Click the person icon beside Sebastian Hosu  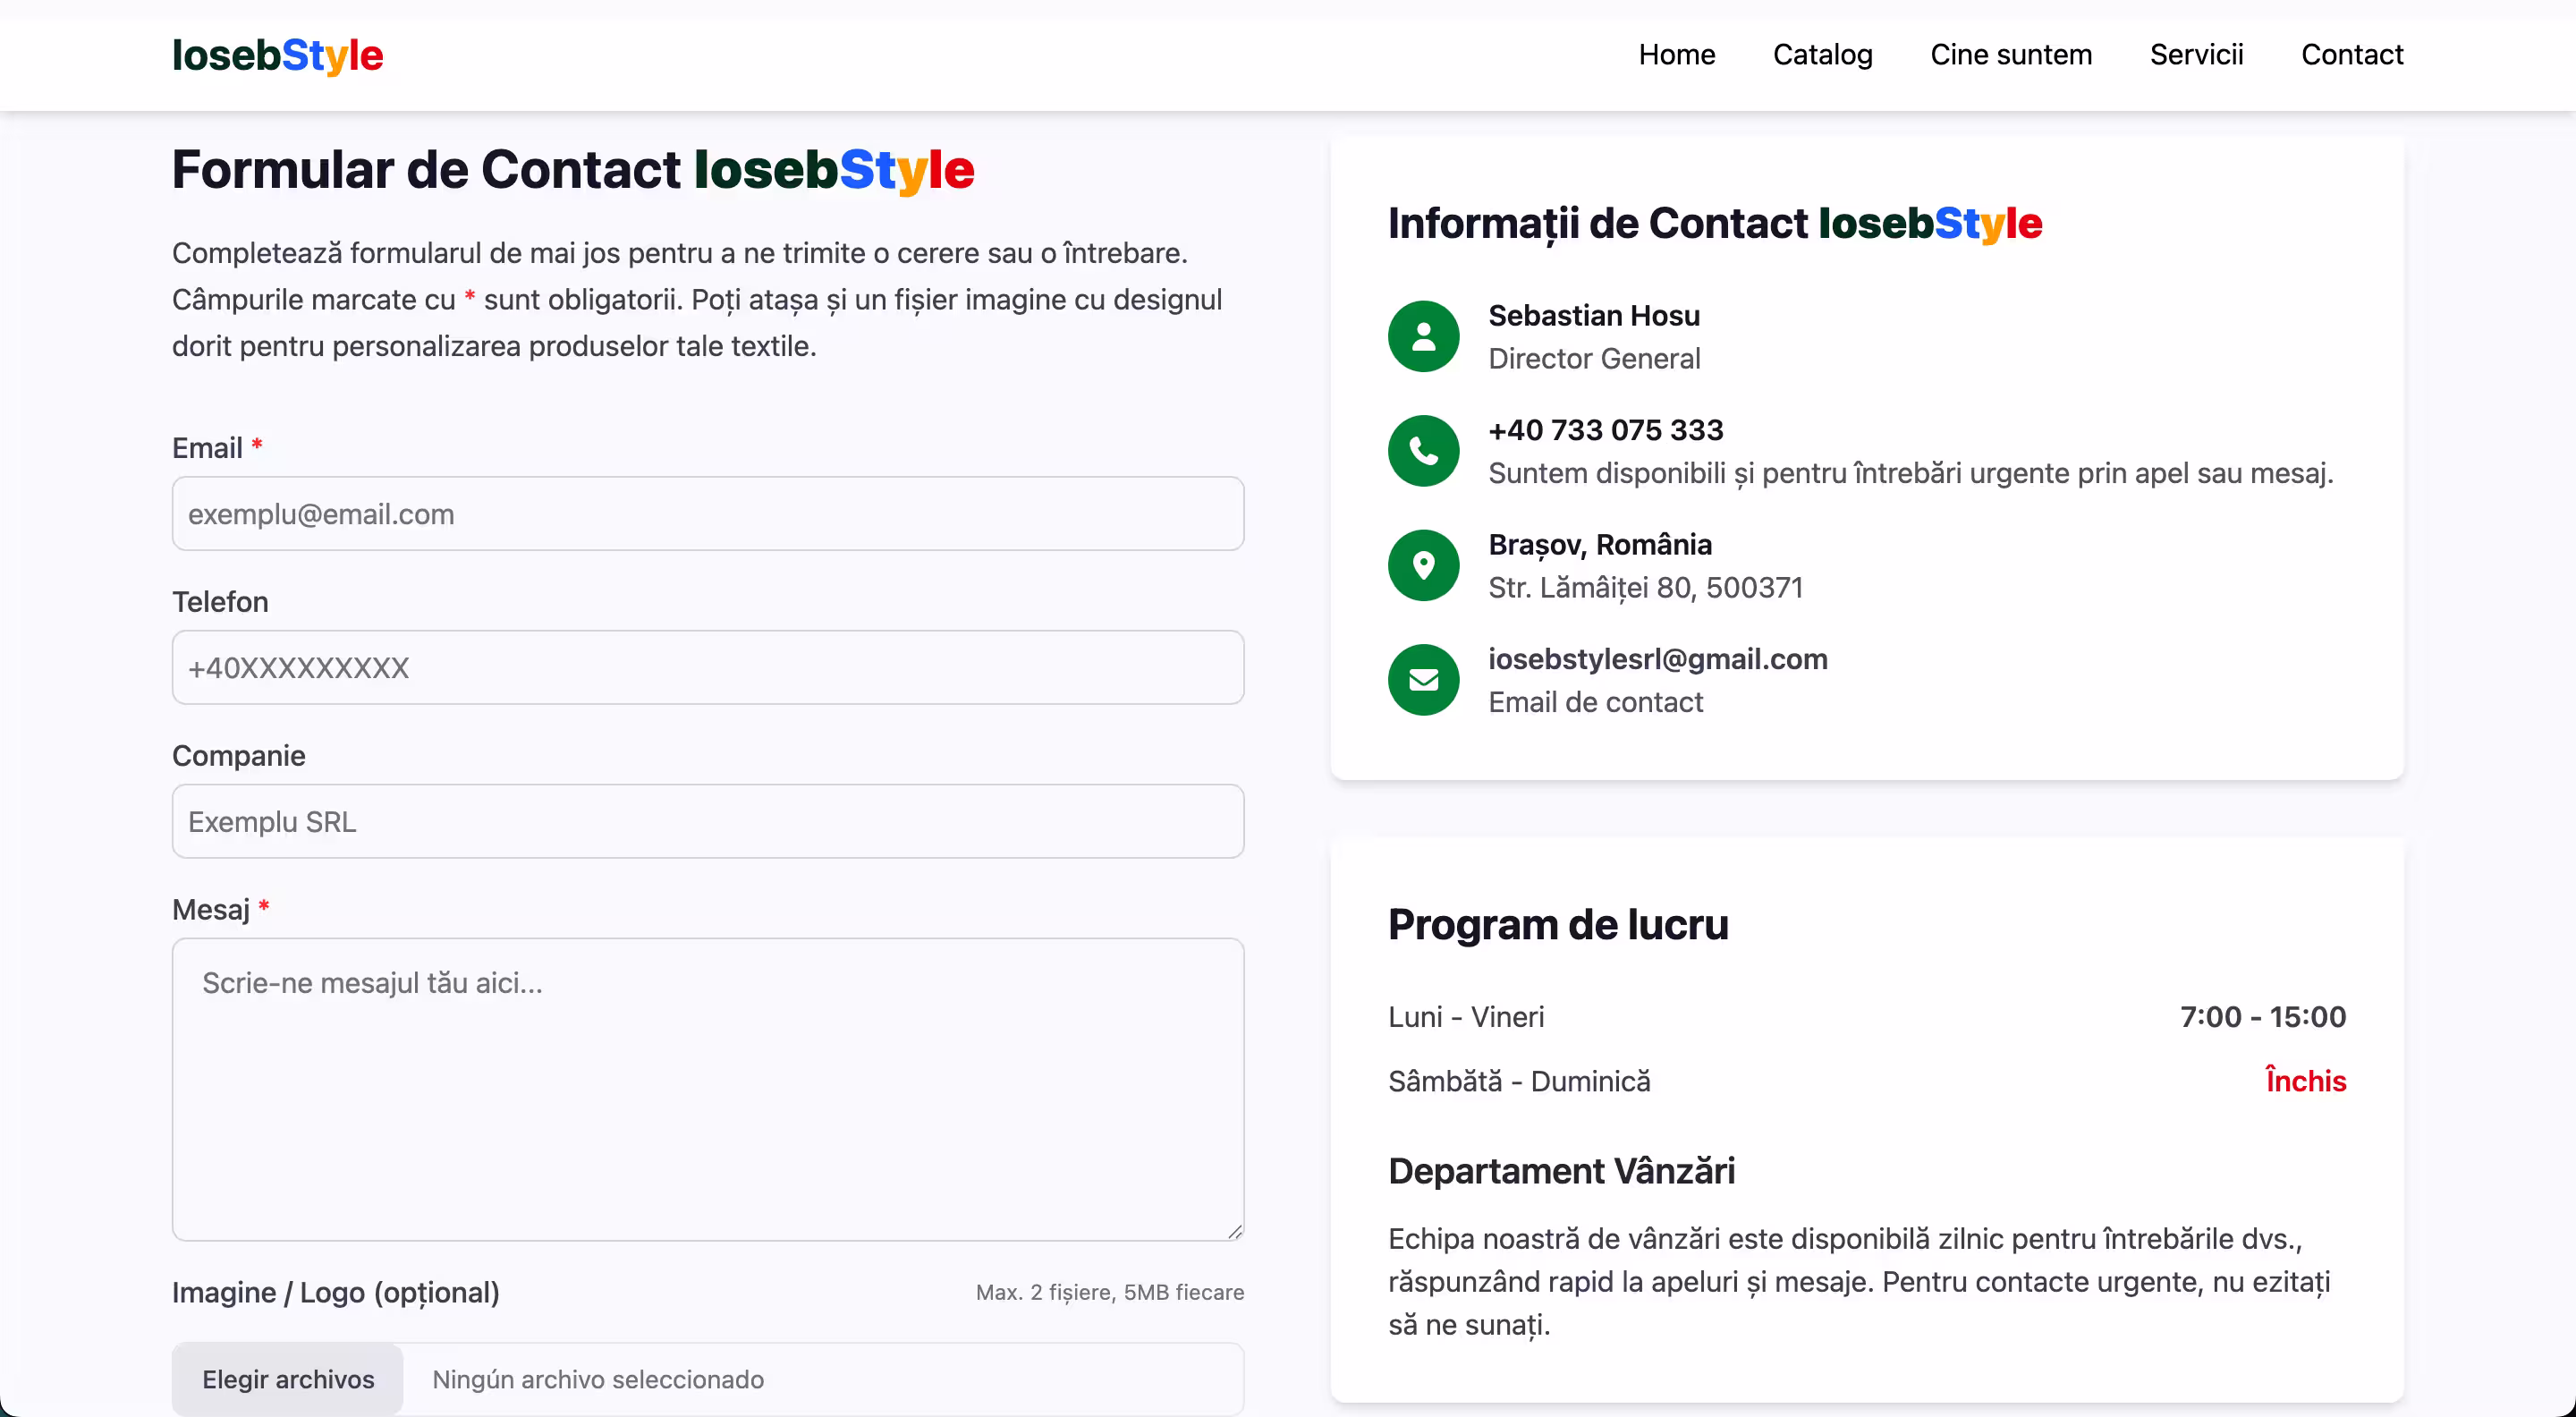click(x=1424, y=336)
